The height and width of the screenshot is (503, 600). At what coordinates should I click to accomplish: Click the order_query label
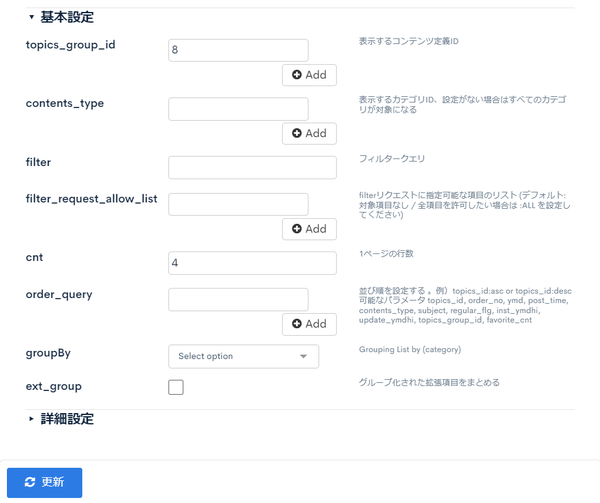[x=59, y=295]
